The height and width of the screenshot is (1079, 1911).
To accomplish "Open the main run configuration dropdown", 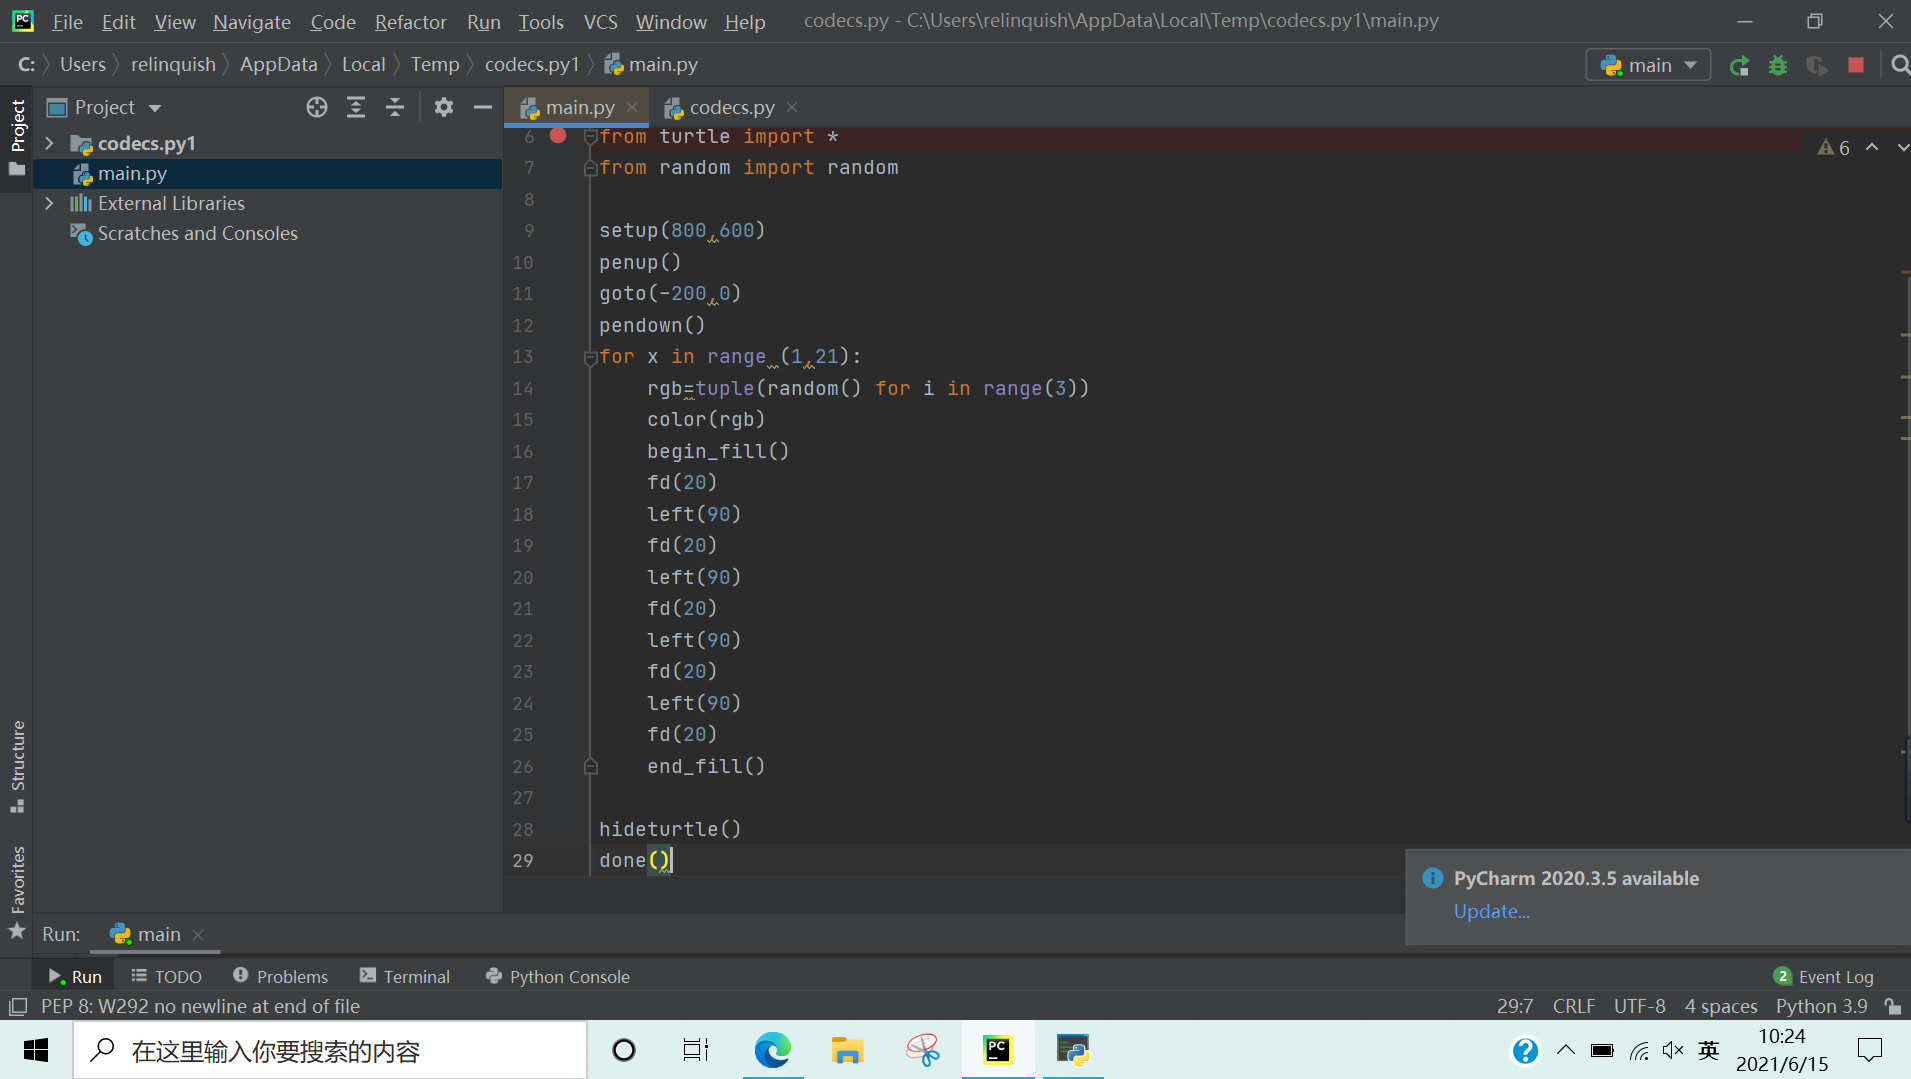I will 1648,65.
